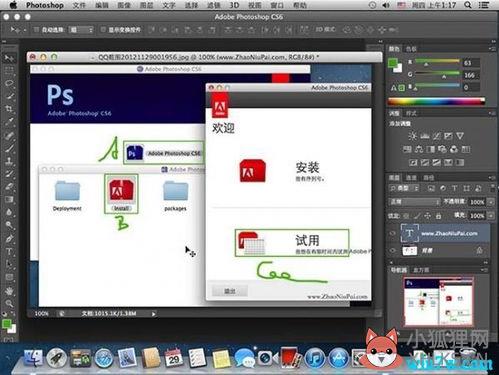The width and height of the screenshot is (499, 375).
Task: Pick the Brush tool
Action: pyautogui.click(x=9, y=148)
